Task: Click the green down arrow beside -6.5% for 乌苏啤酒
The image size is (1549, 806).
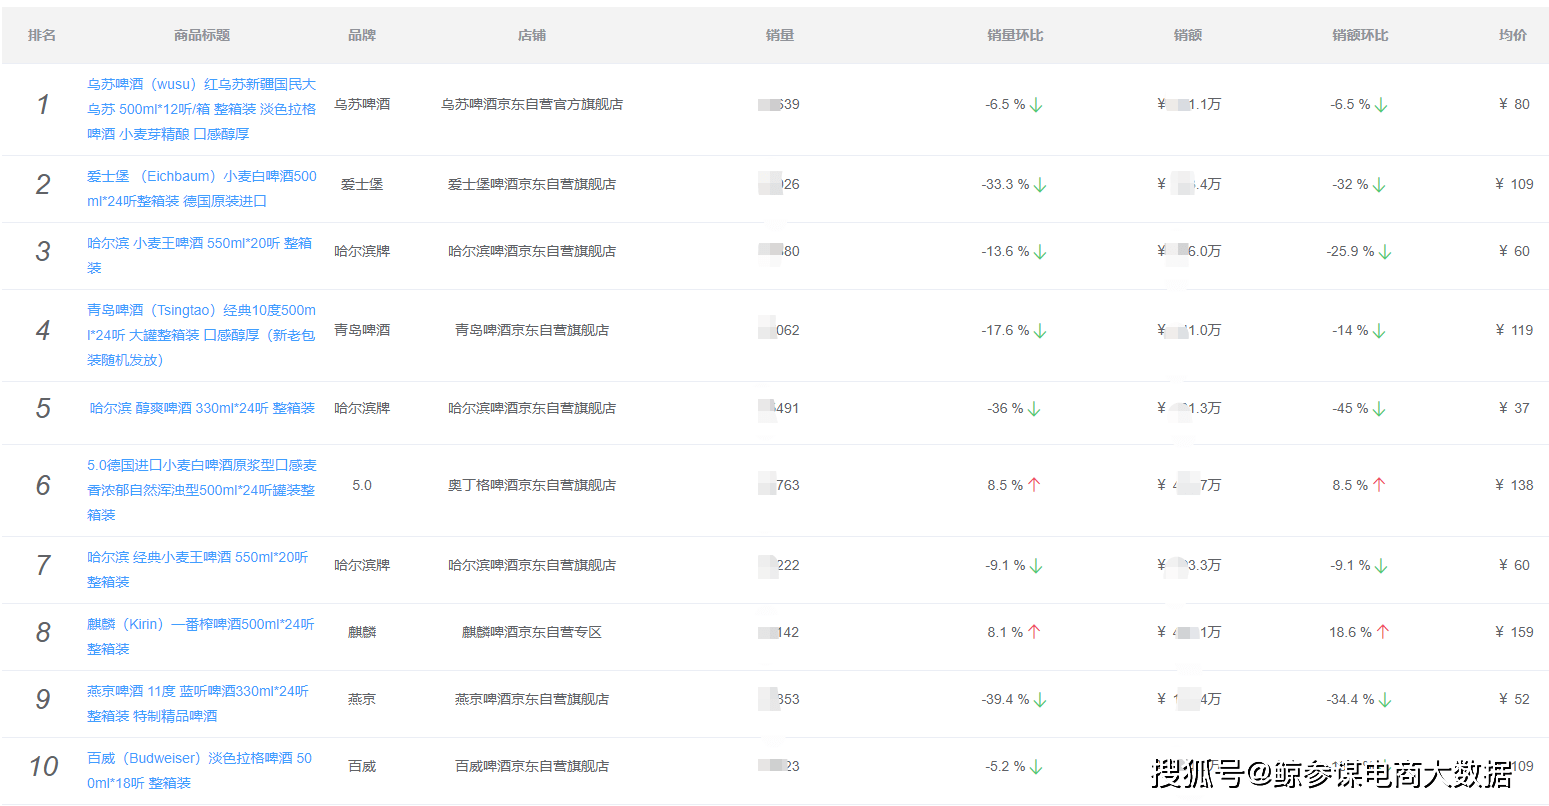Action: pos(1038,104)
